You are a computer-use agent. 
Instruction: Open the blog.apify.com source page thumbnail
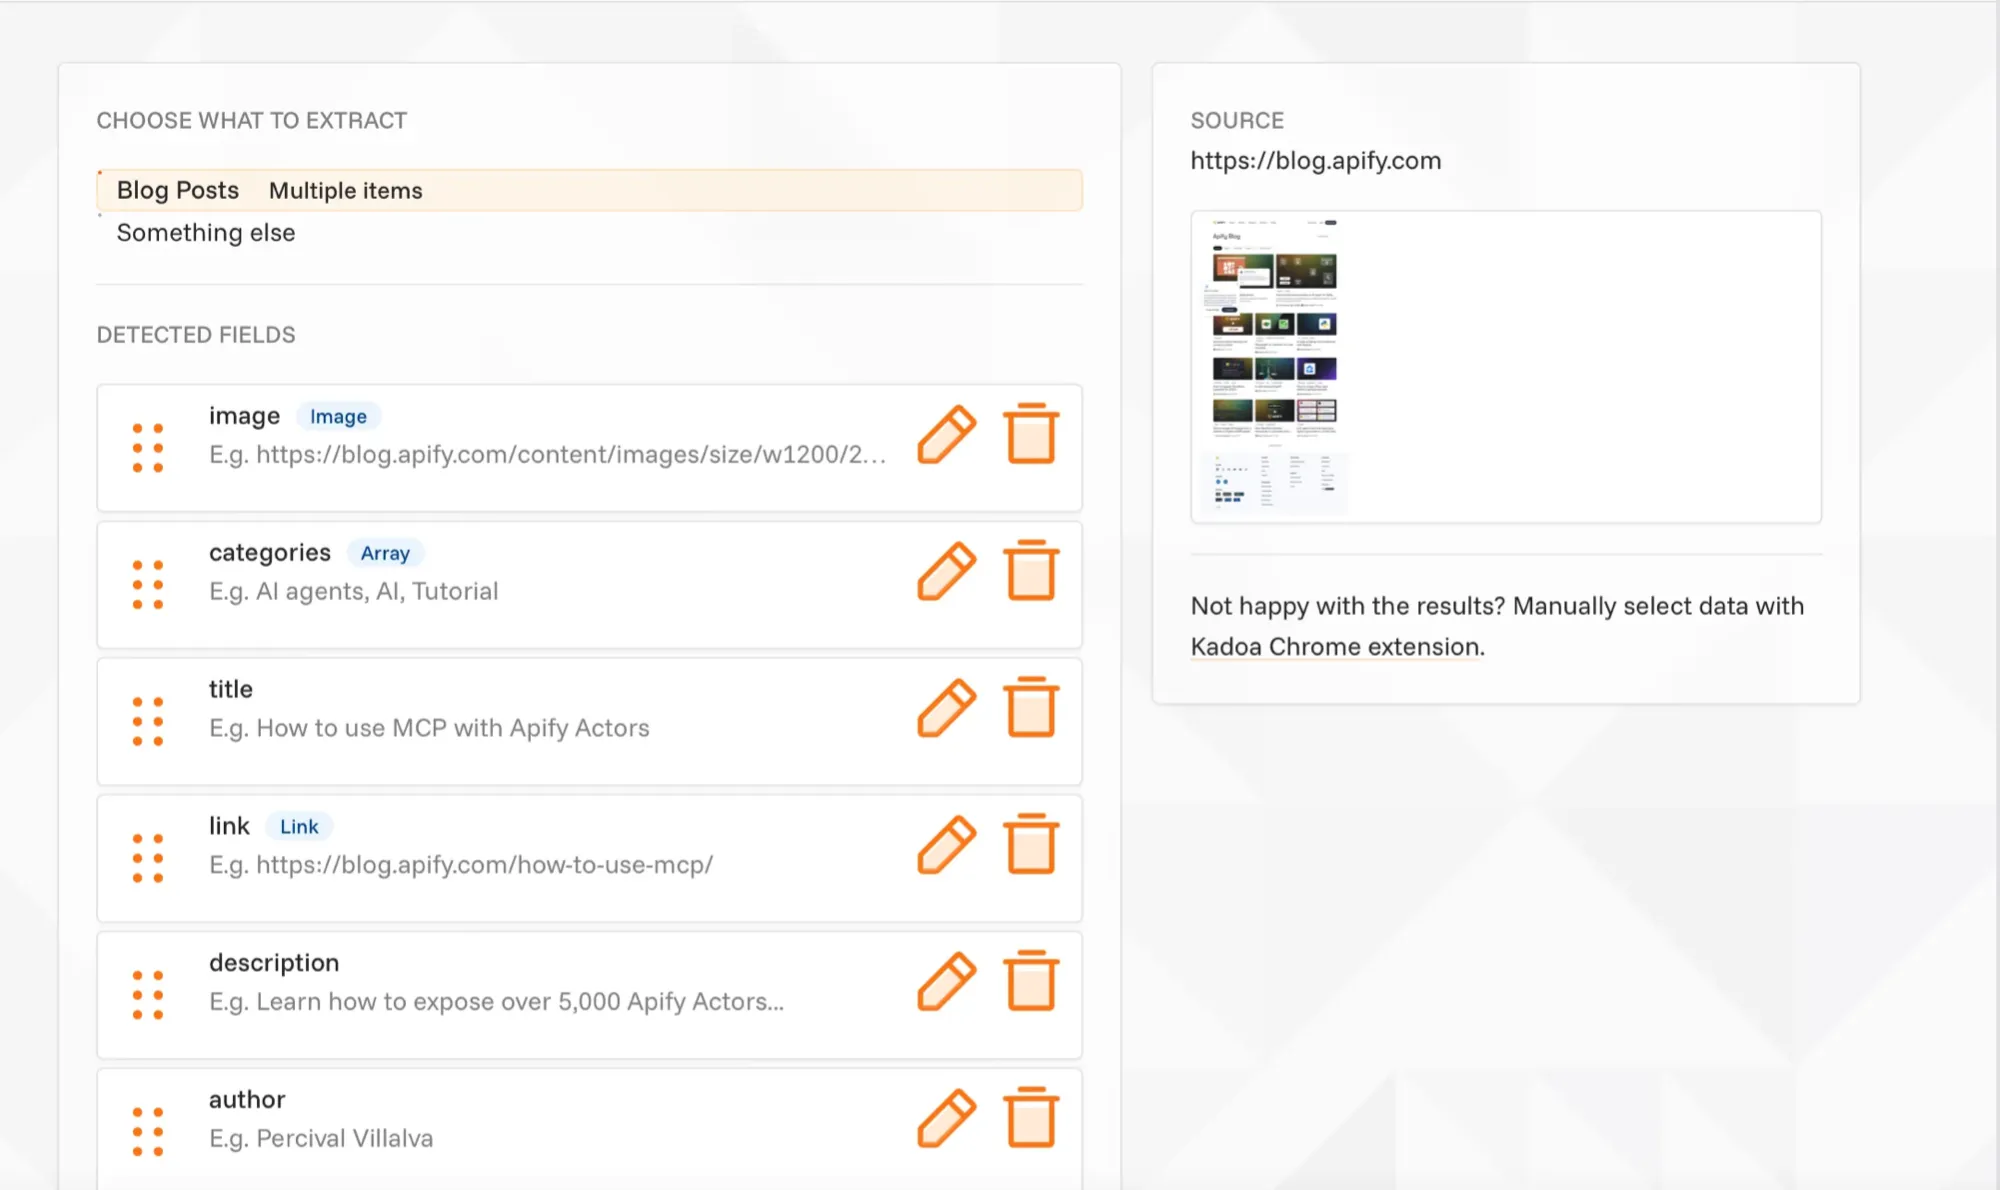click(x=1505, y=366)
